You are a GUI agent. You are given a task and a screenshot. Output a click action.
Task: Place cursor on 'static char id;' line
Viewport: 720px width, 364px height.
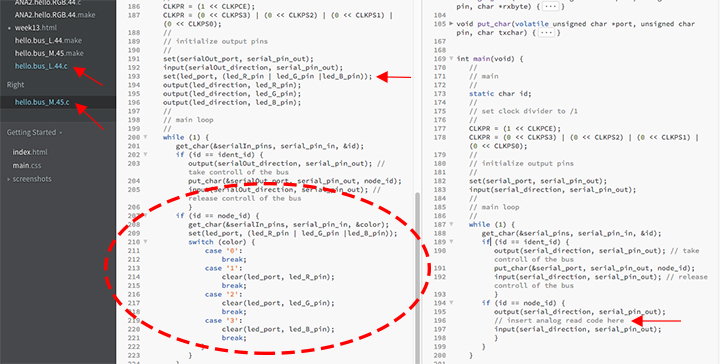click(x=500, y=94)
